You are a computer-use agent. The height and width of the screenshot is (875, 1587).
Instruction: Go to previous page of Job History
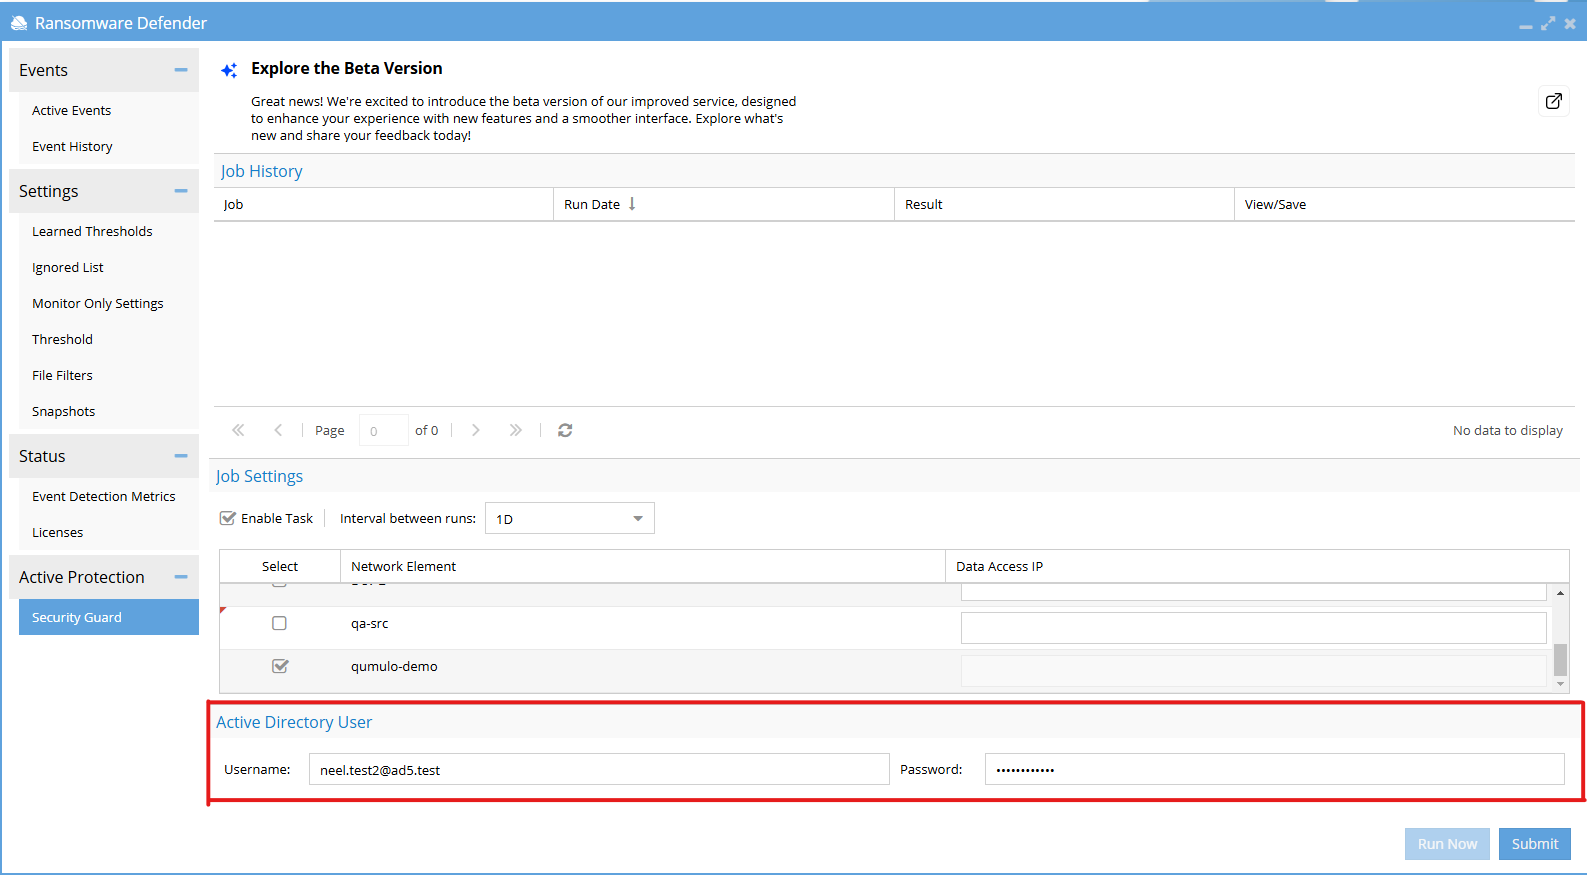tap(278, 430)
